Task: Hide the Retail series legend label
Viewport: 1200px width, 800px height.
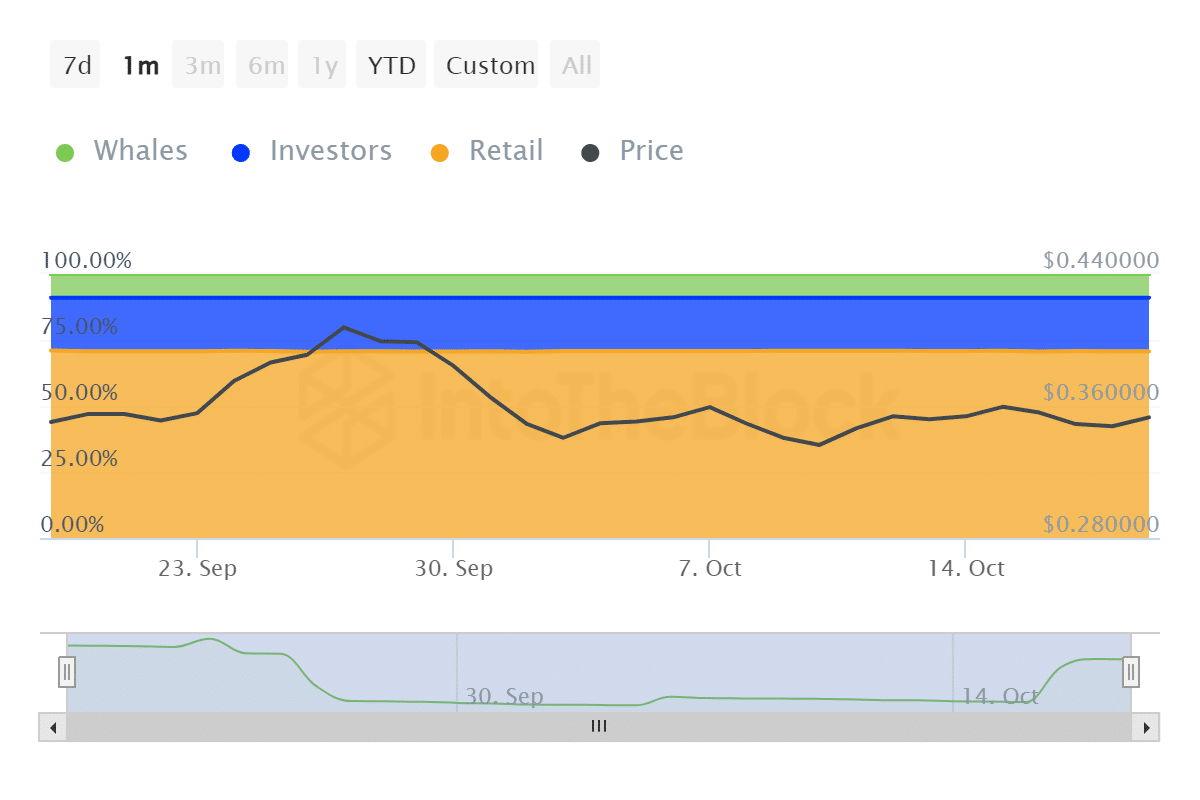Action: (505, 151)
